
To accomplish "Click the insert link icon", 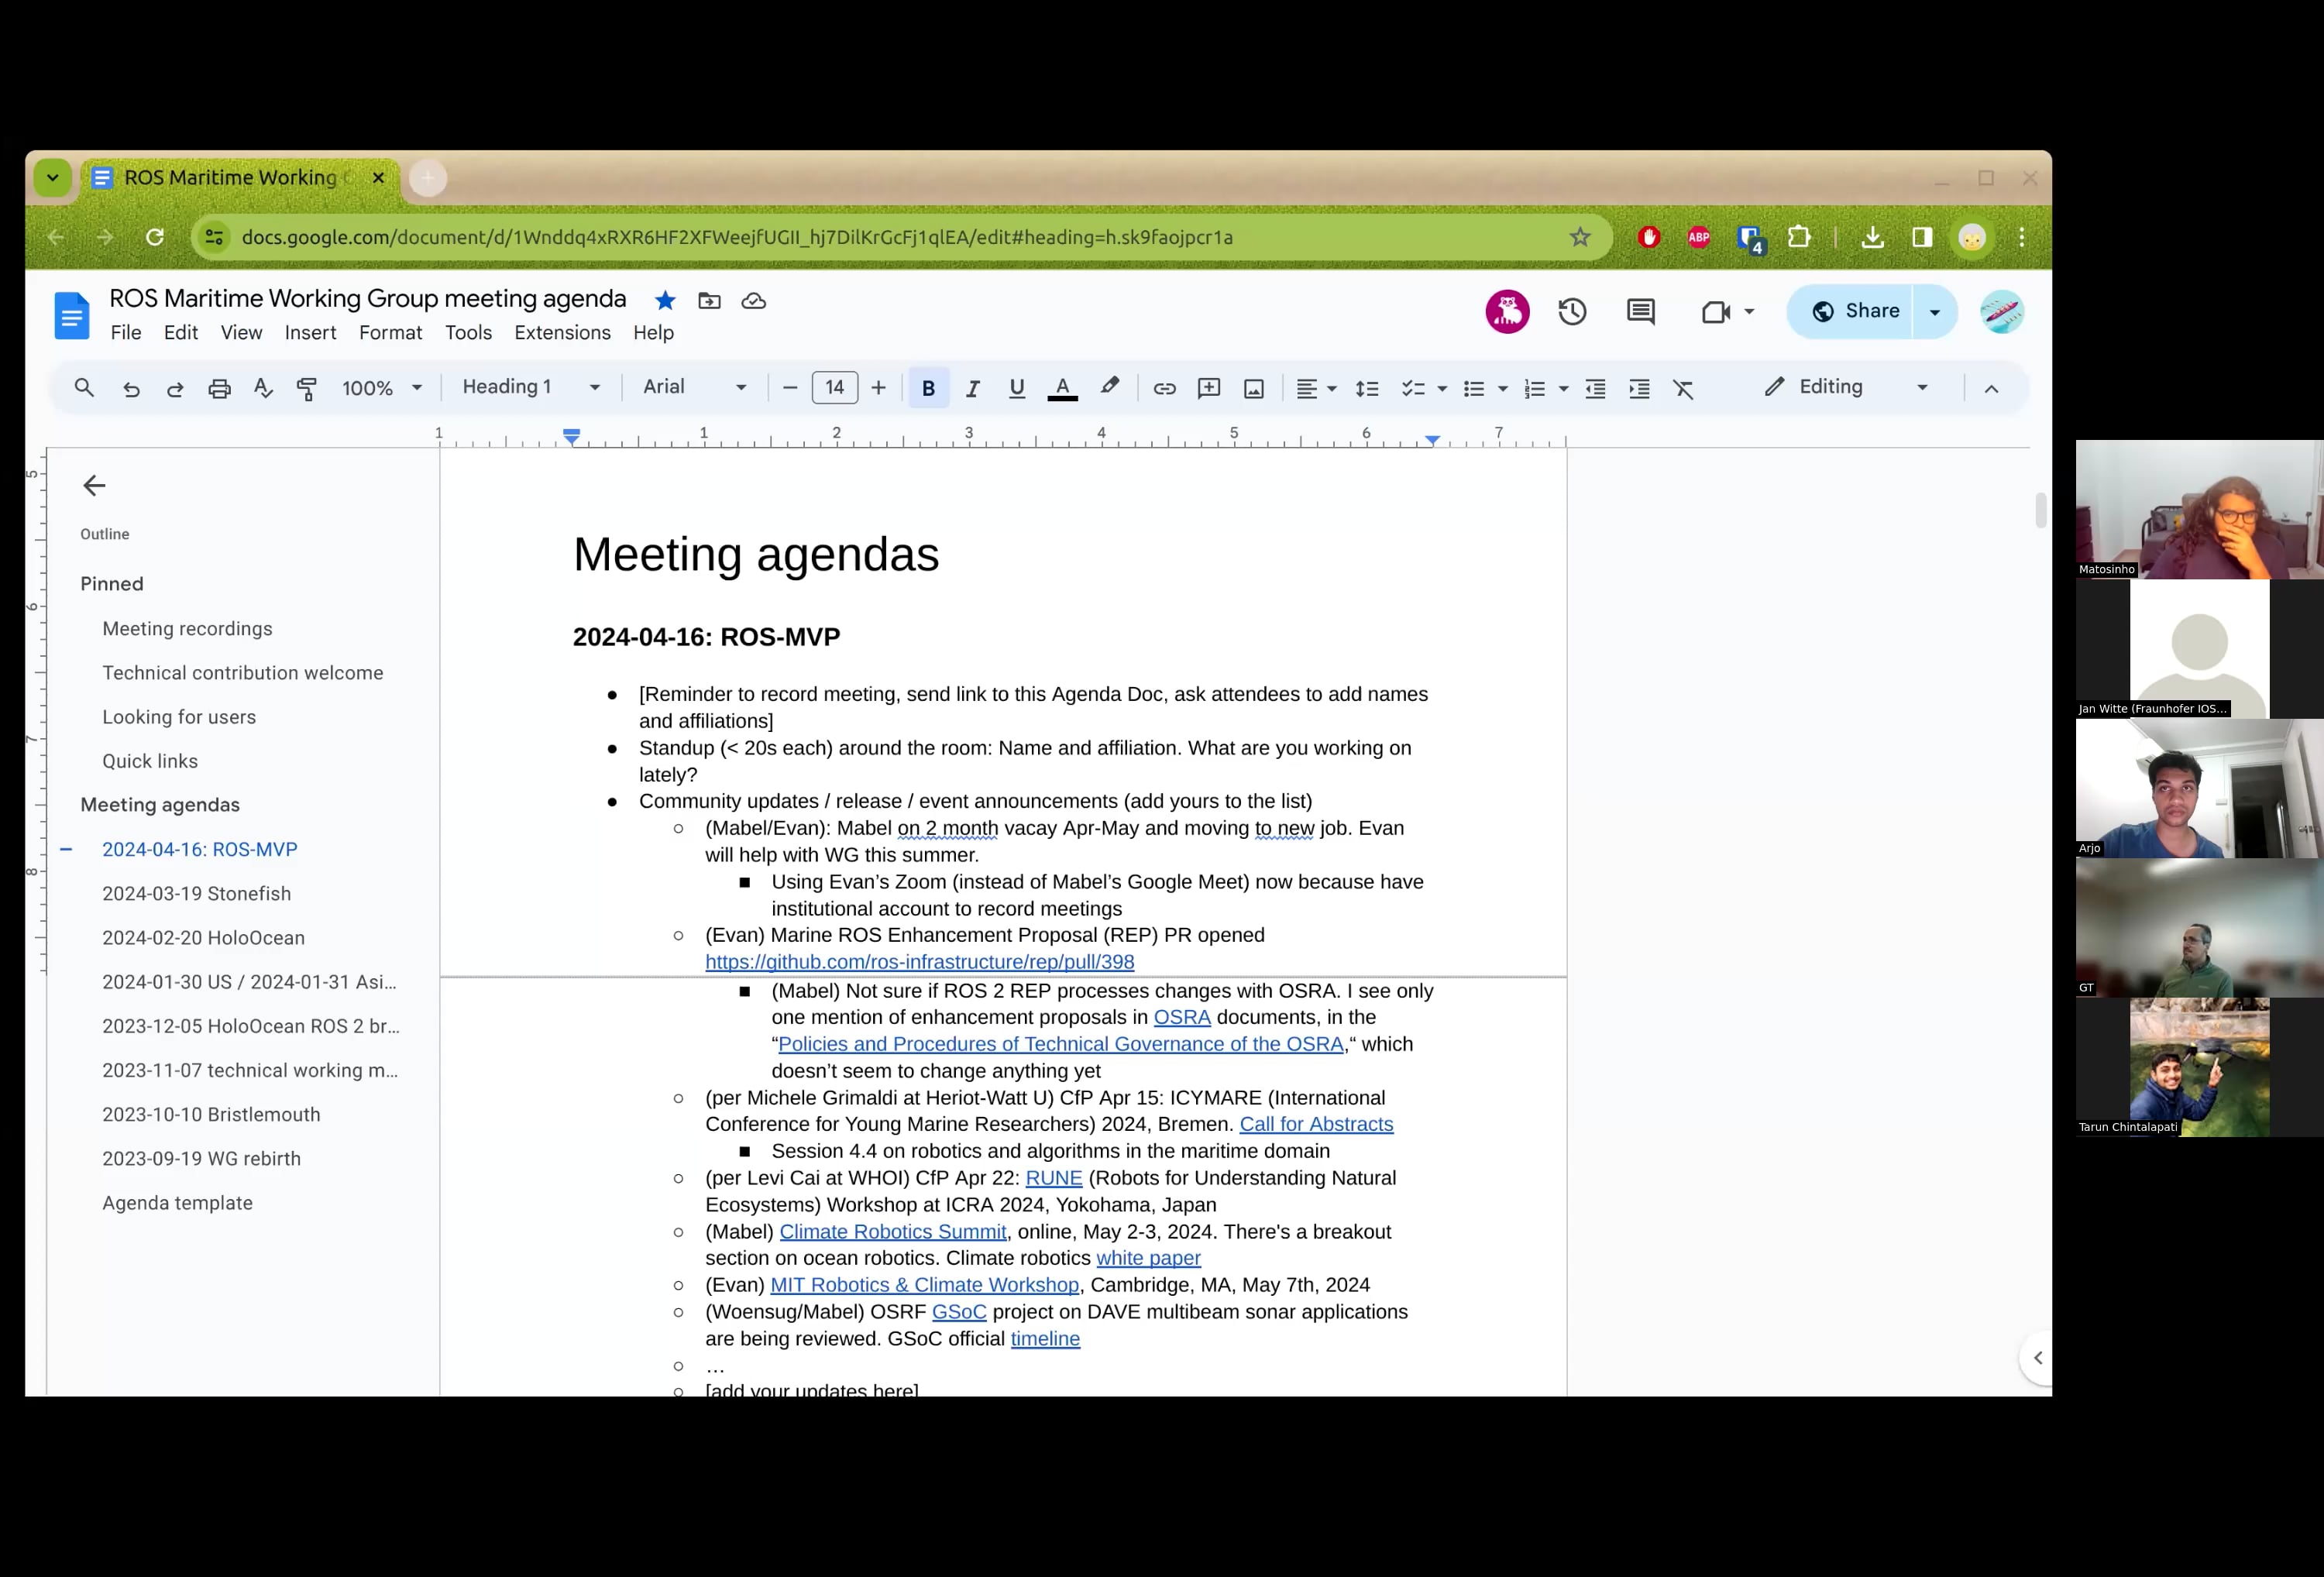I will click(x=1164, y=389).
